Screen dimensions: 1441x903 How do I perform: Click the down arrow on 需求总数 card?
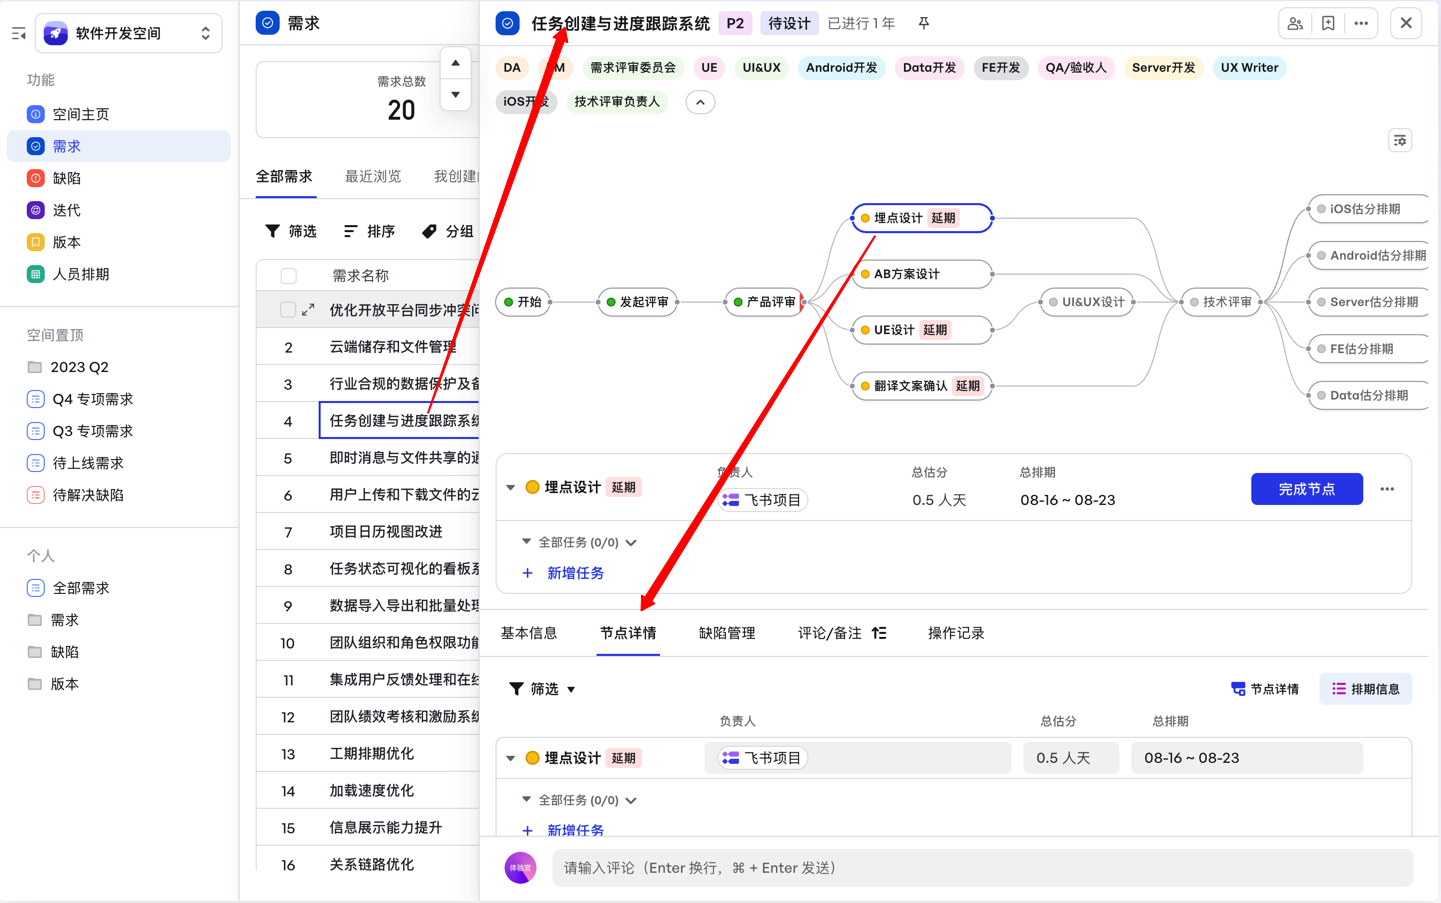pos(455,95)
